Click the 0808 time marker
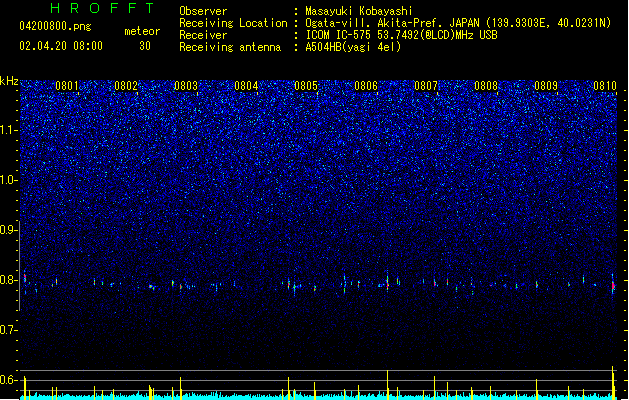Image resolution: width=629 pixels, height=400 pixels. coord(486,86)
